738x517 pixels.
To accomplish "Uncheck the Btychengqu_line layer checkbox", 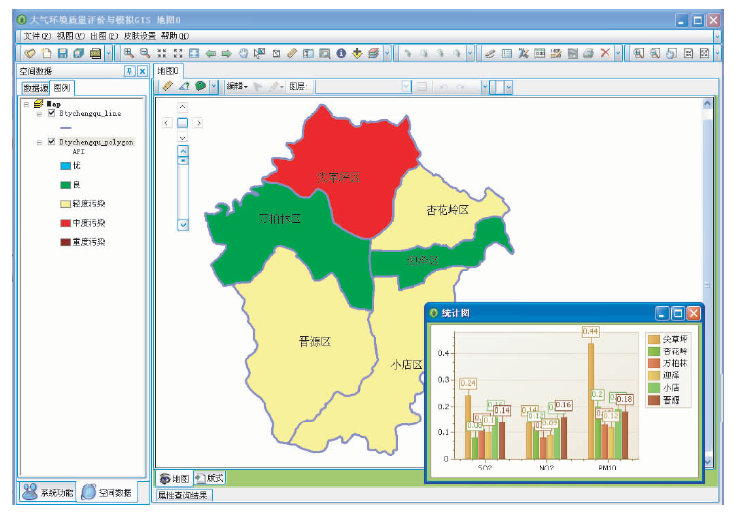I will (x=51, y=115).
